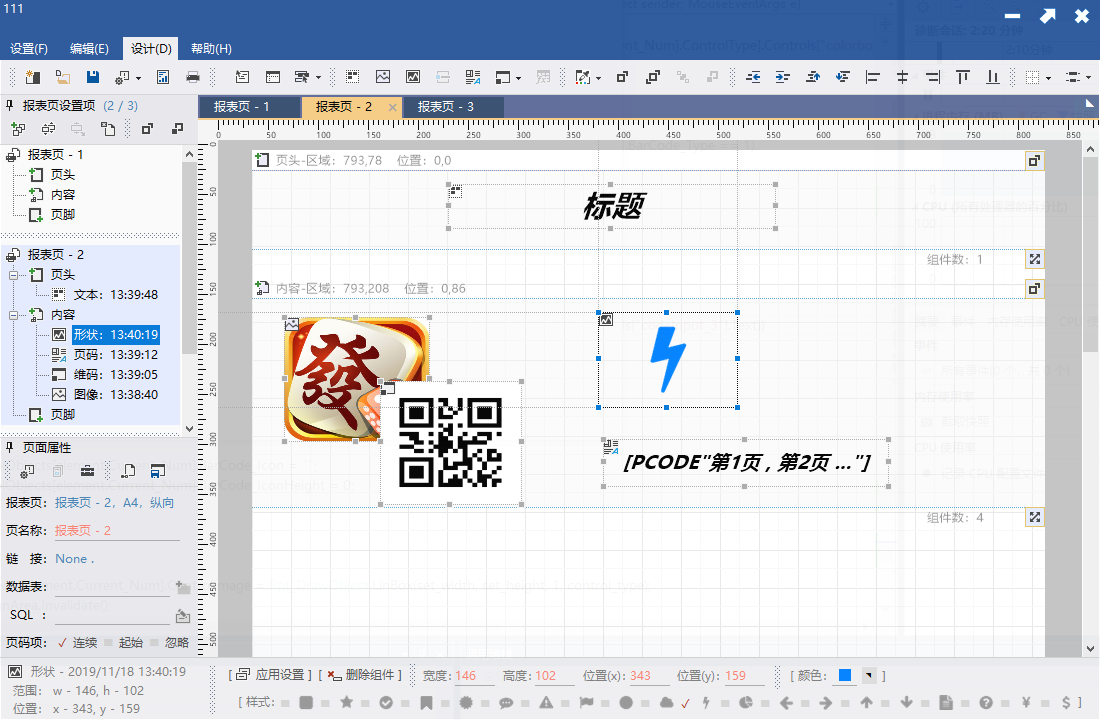Click the print report icon

[193, 77]
